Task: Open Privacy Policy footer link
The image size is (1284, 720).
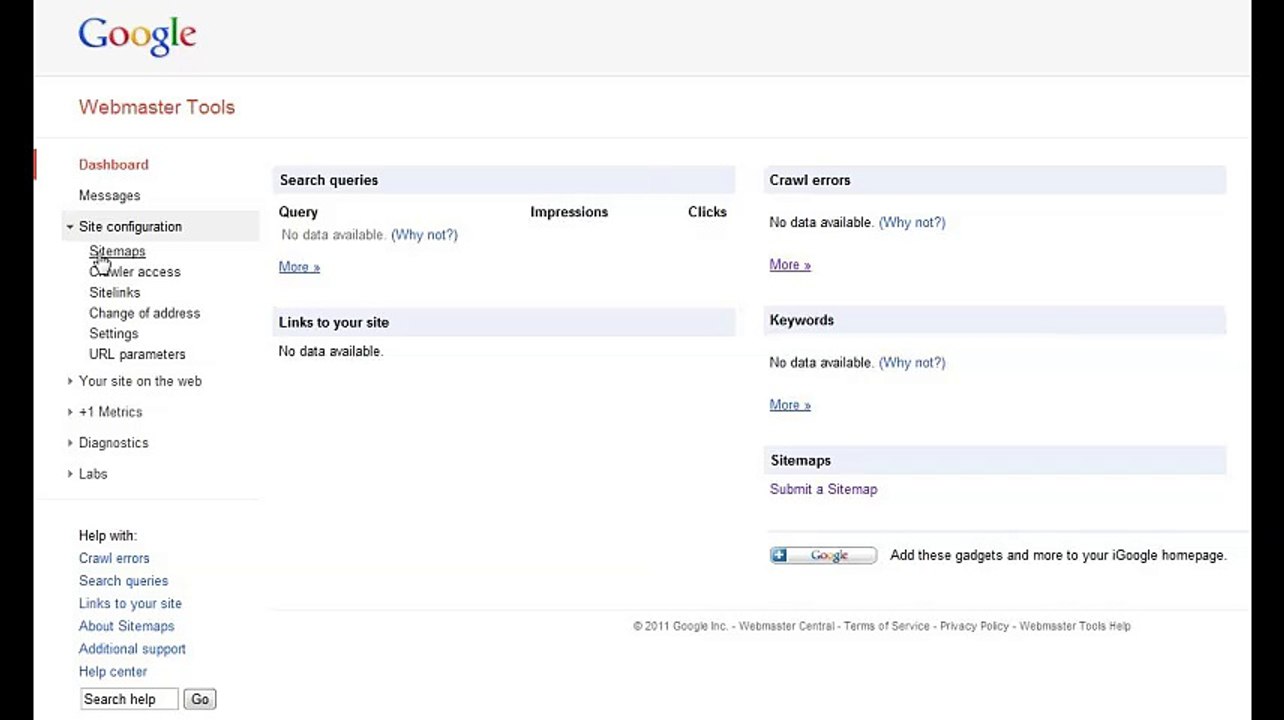Action: point(974,626)
